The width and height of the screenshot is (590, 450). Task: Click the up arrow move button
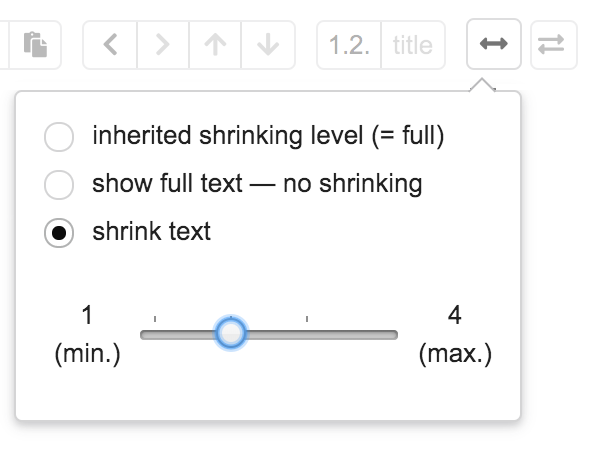pyautogui.click(x=215, y=45)
